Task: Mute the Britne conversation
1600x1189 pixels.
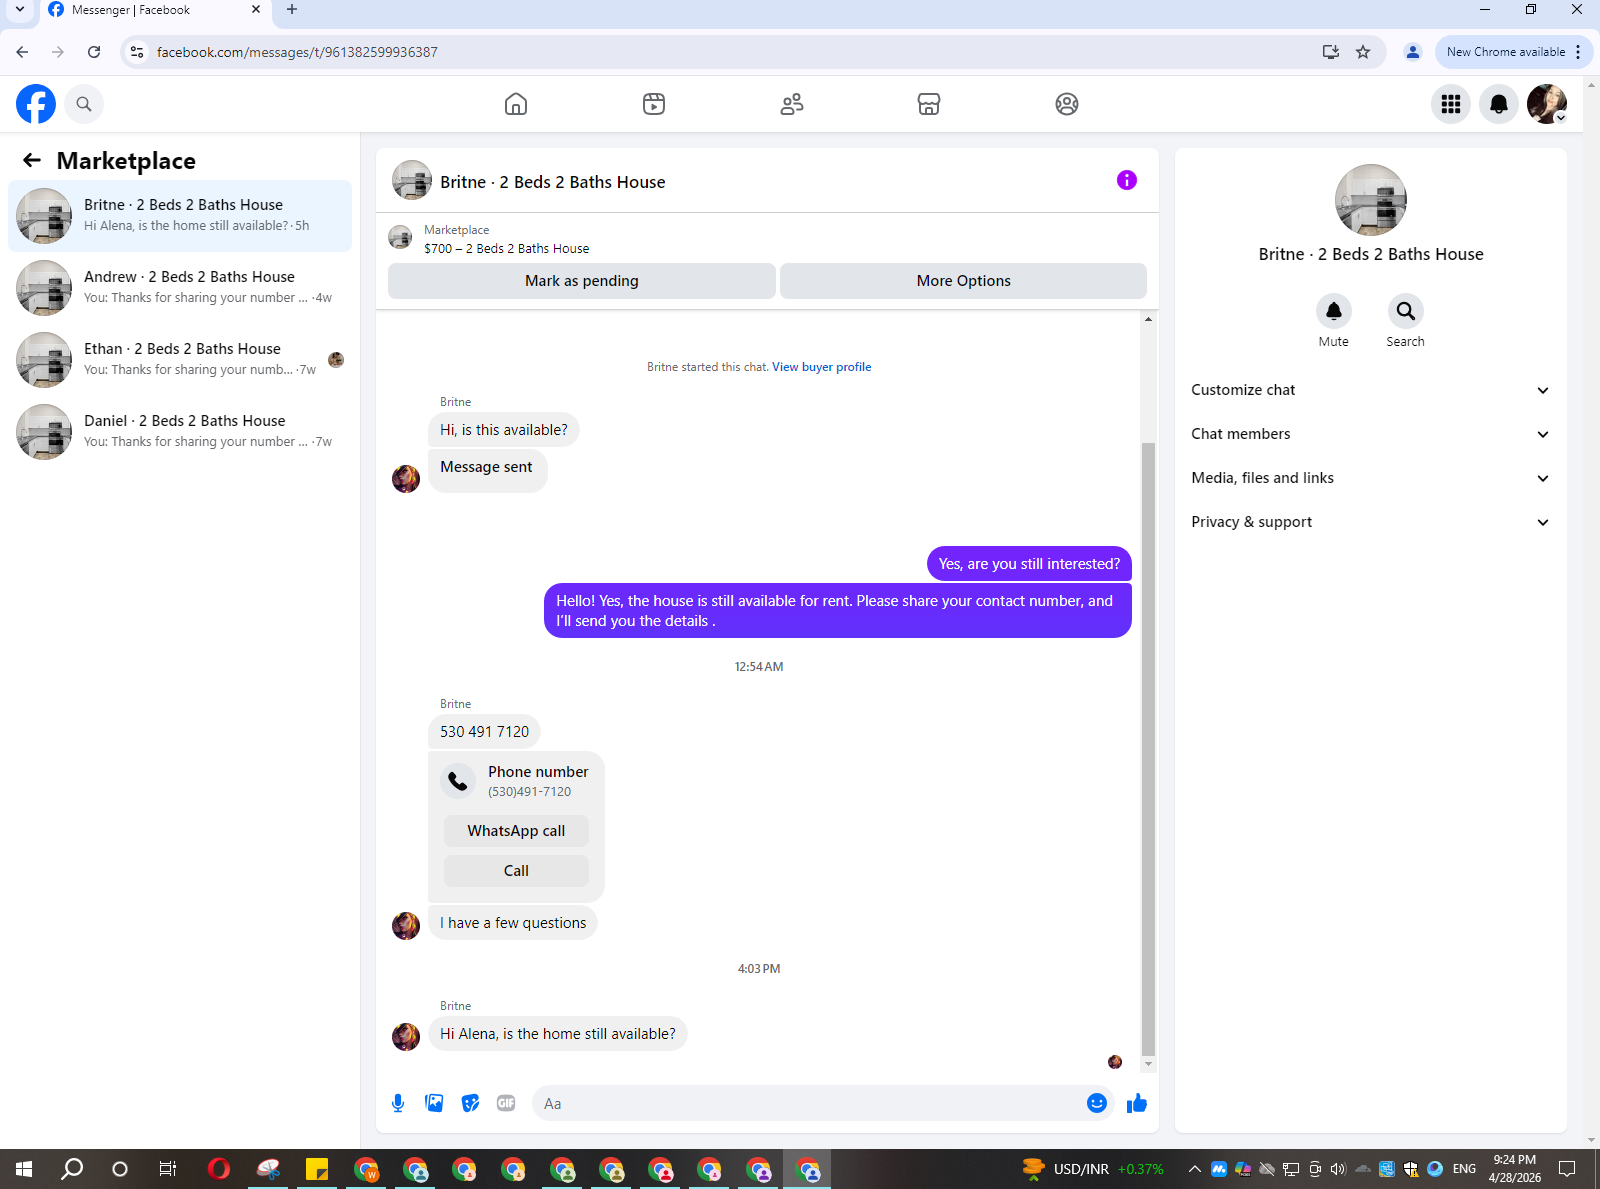Action: [1334, 311]
